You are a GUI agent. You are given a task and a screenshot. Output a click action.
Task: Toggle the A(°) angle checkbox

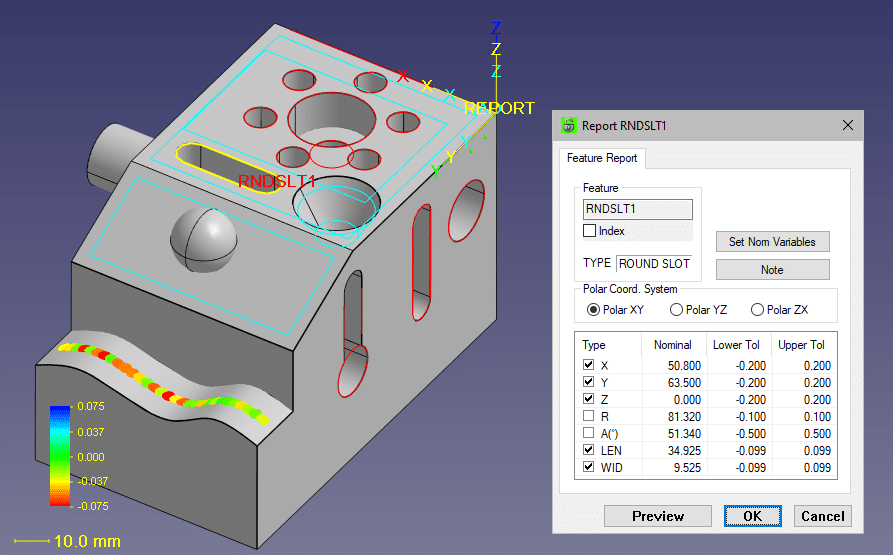pyautogui.click(x=588, y=434)
